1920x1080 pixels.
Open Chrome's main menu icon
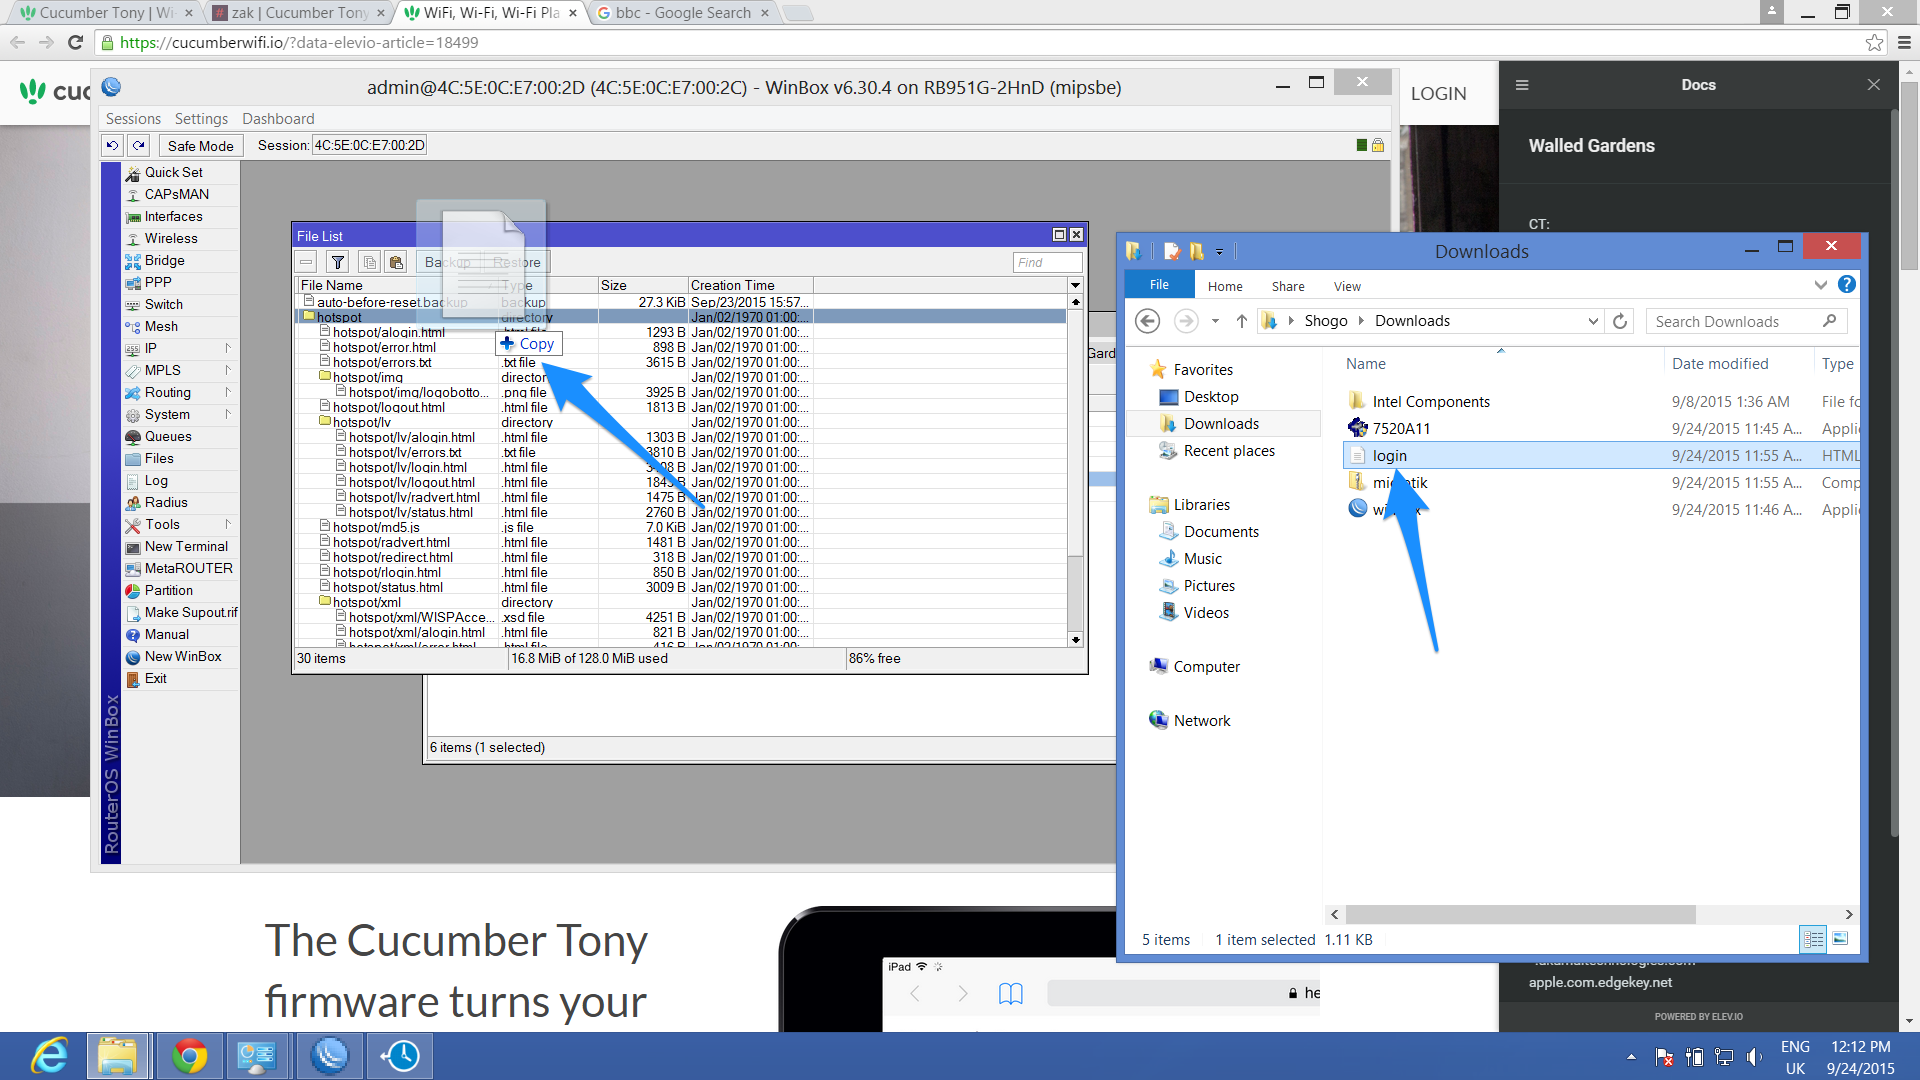1904,42
